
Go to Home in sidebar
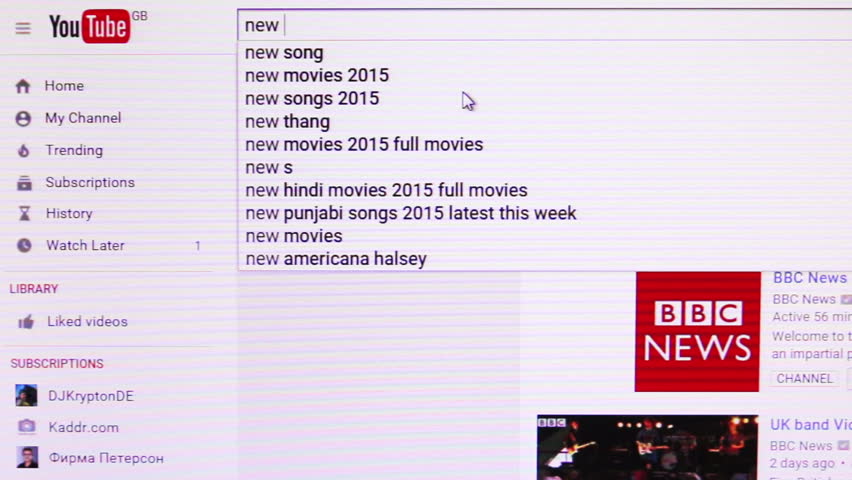click(64, 86)
